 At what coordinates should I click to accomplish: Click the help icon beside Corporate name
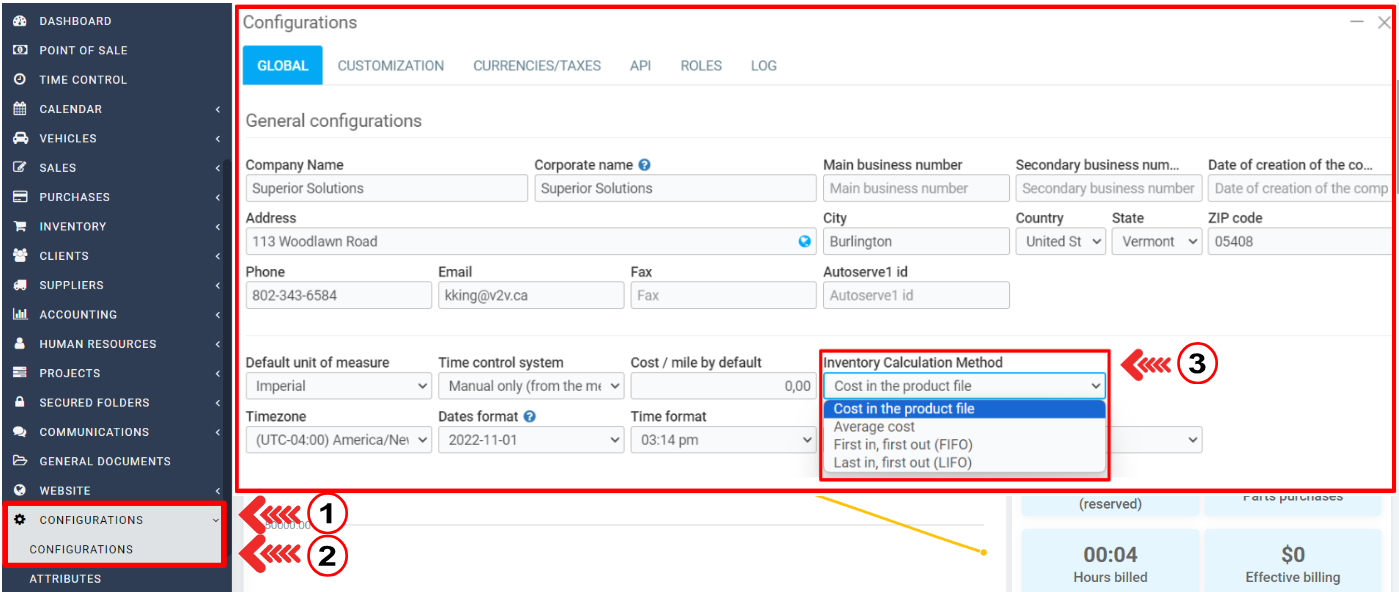coord(645,165)
